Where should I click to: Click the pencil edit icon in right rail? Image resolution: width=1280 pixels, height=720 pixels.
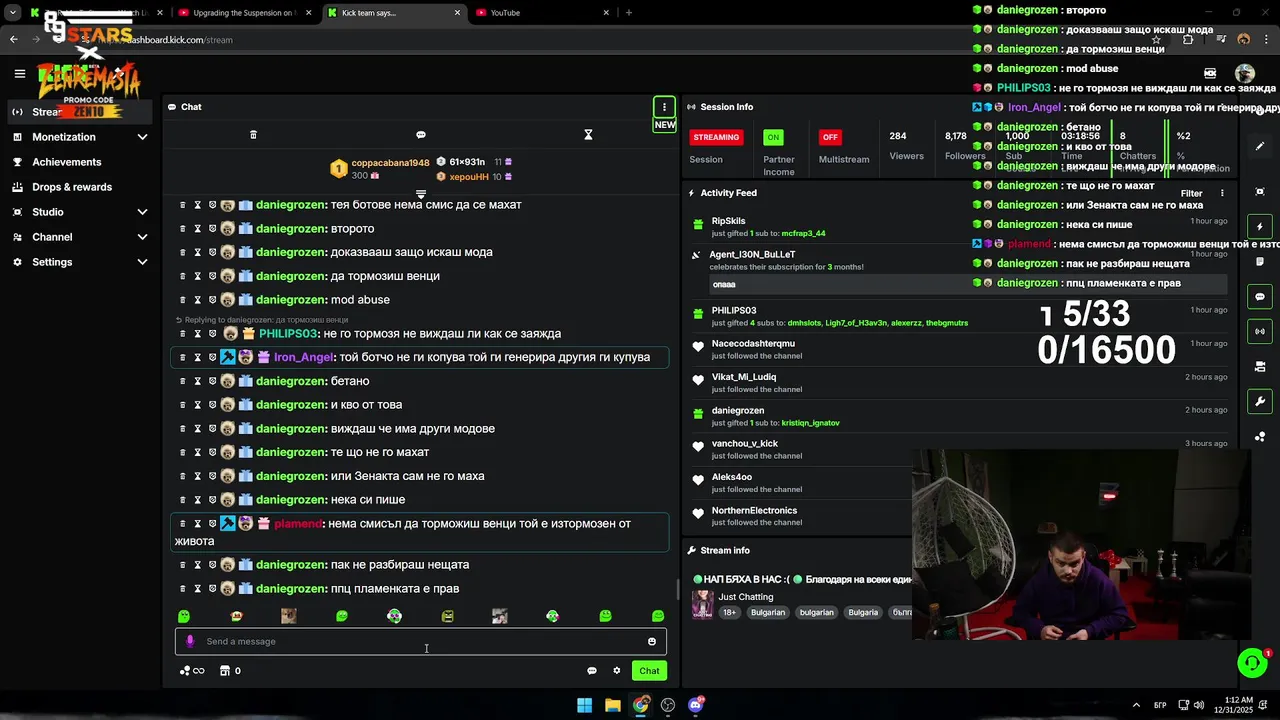point(1260,146)
